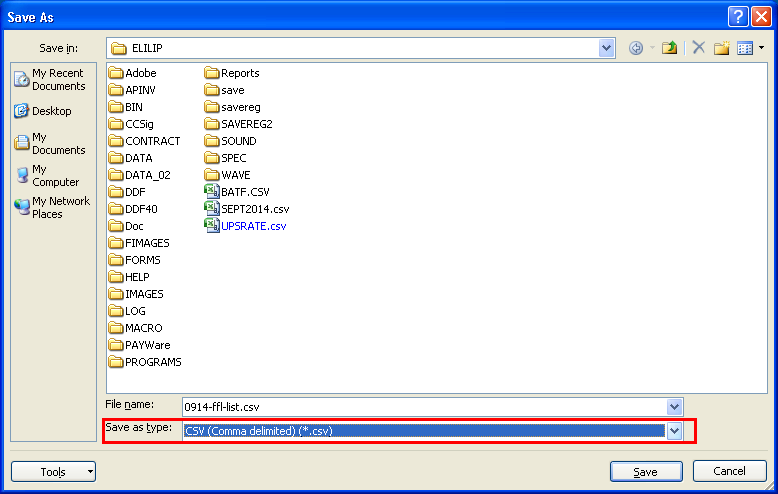Open My Network Places shortcut
Image resolution: width=778 pixels, height=494 pixels.
pyautogui.click(x=52, y=207)
